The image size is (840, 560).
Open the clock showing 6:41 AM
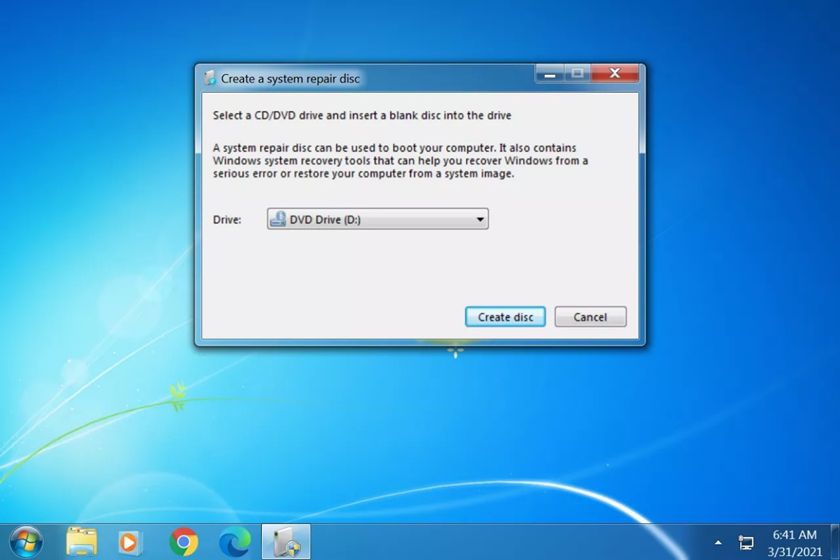pyautogui.click(x=795, y=543)
